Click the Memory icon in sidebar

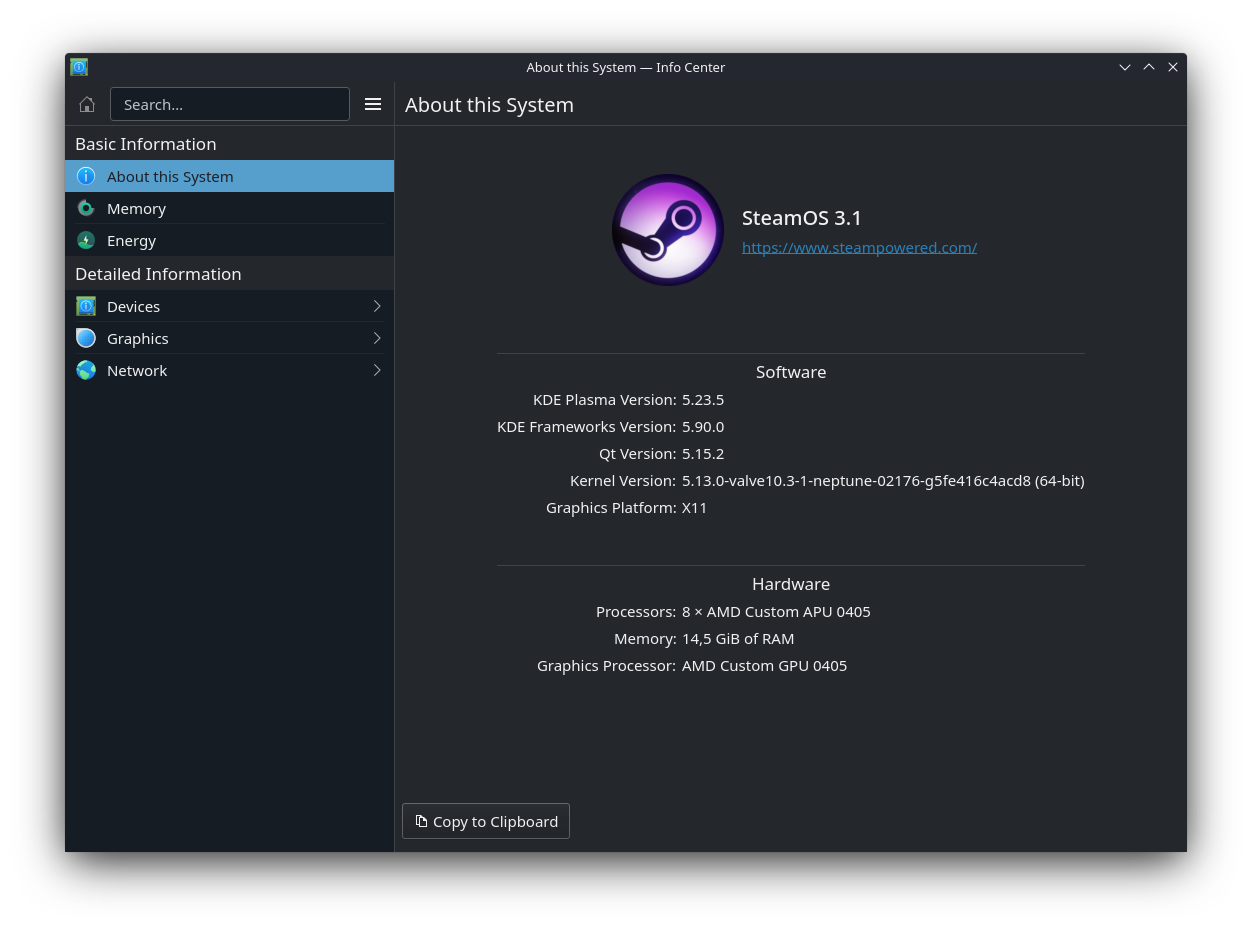86,208
